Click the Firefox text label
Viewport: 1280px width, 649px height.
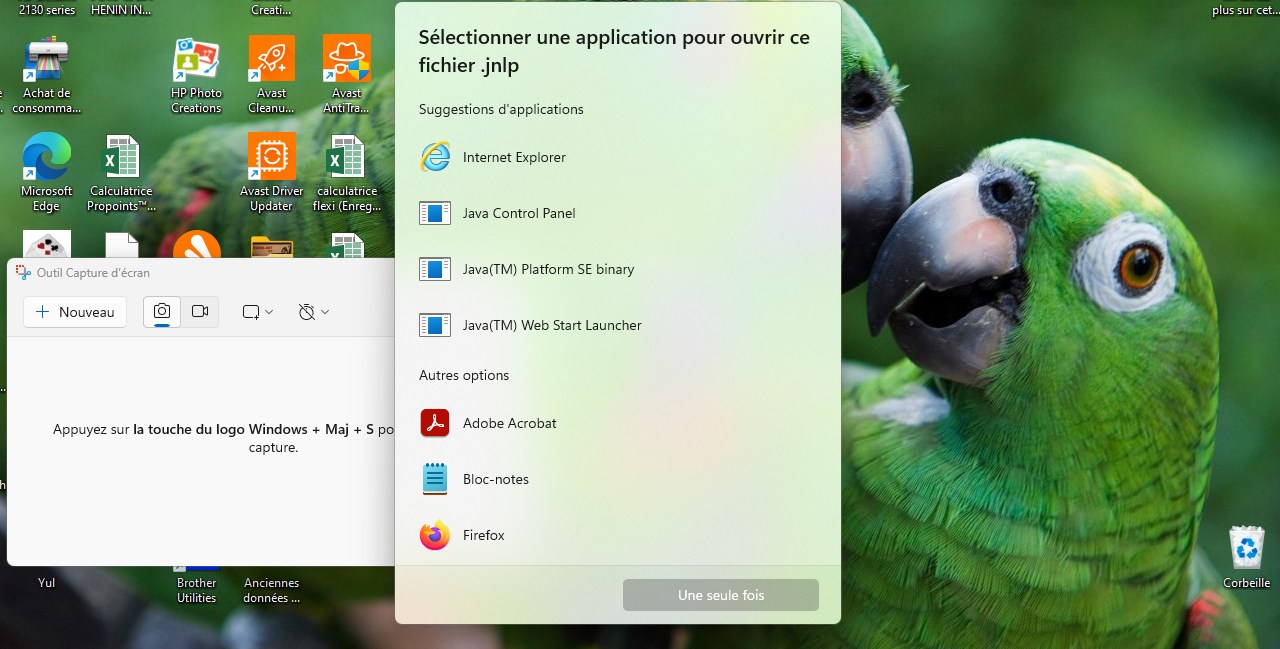click(484, 535)
